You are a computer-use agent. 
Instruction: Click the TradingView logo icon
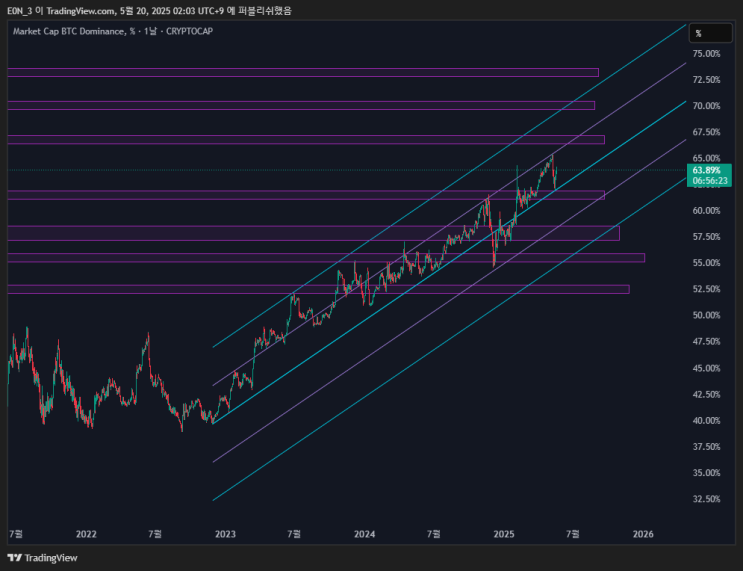pyautogui.click(x=15, y=558)
